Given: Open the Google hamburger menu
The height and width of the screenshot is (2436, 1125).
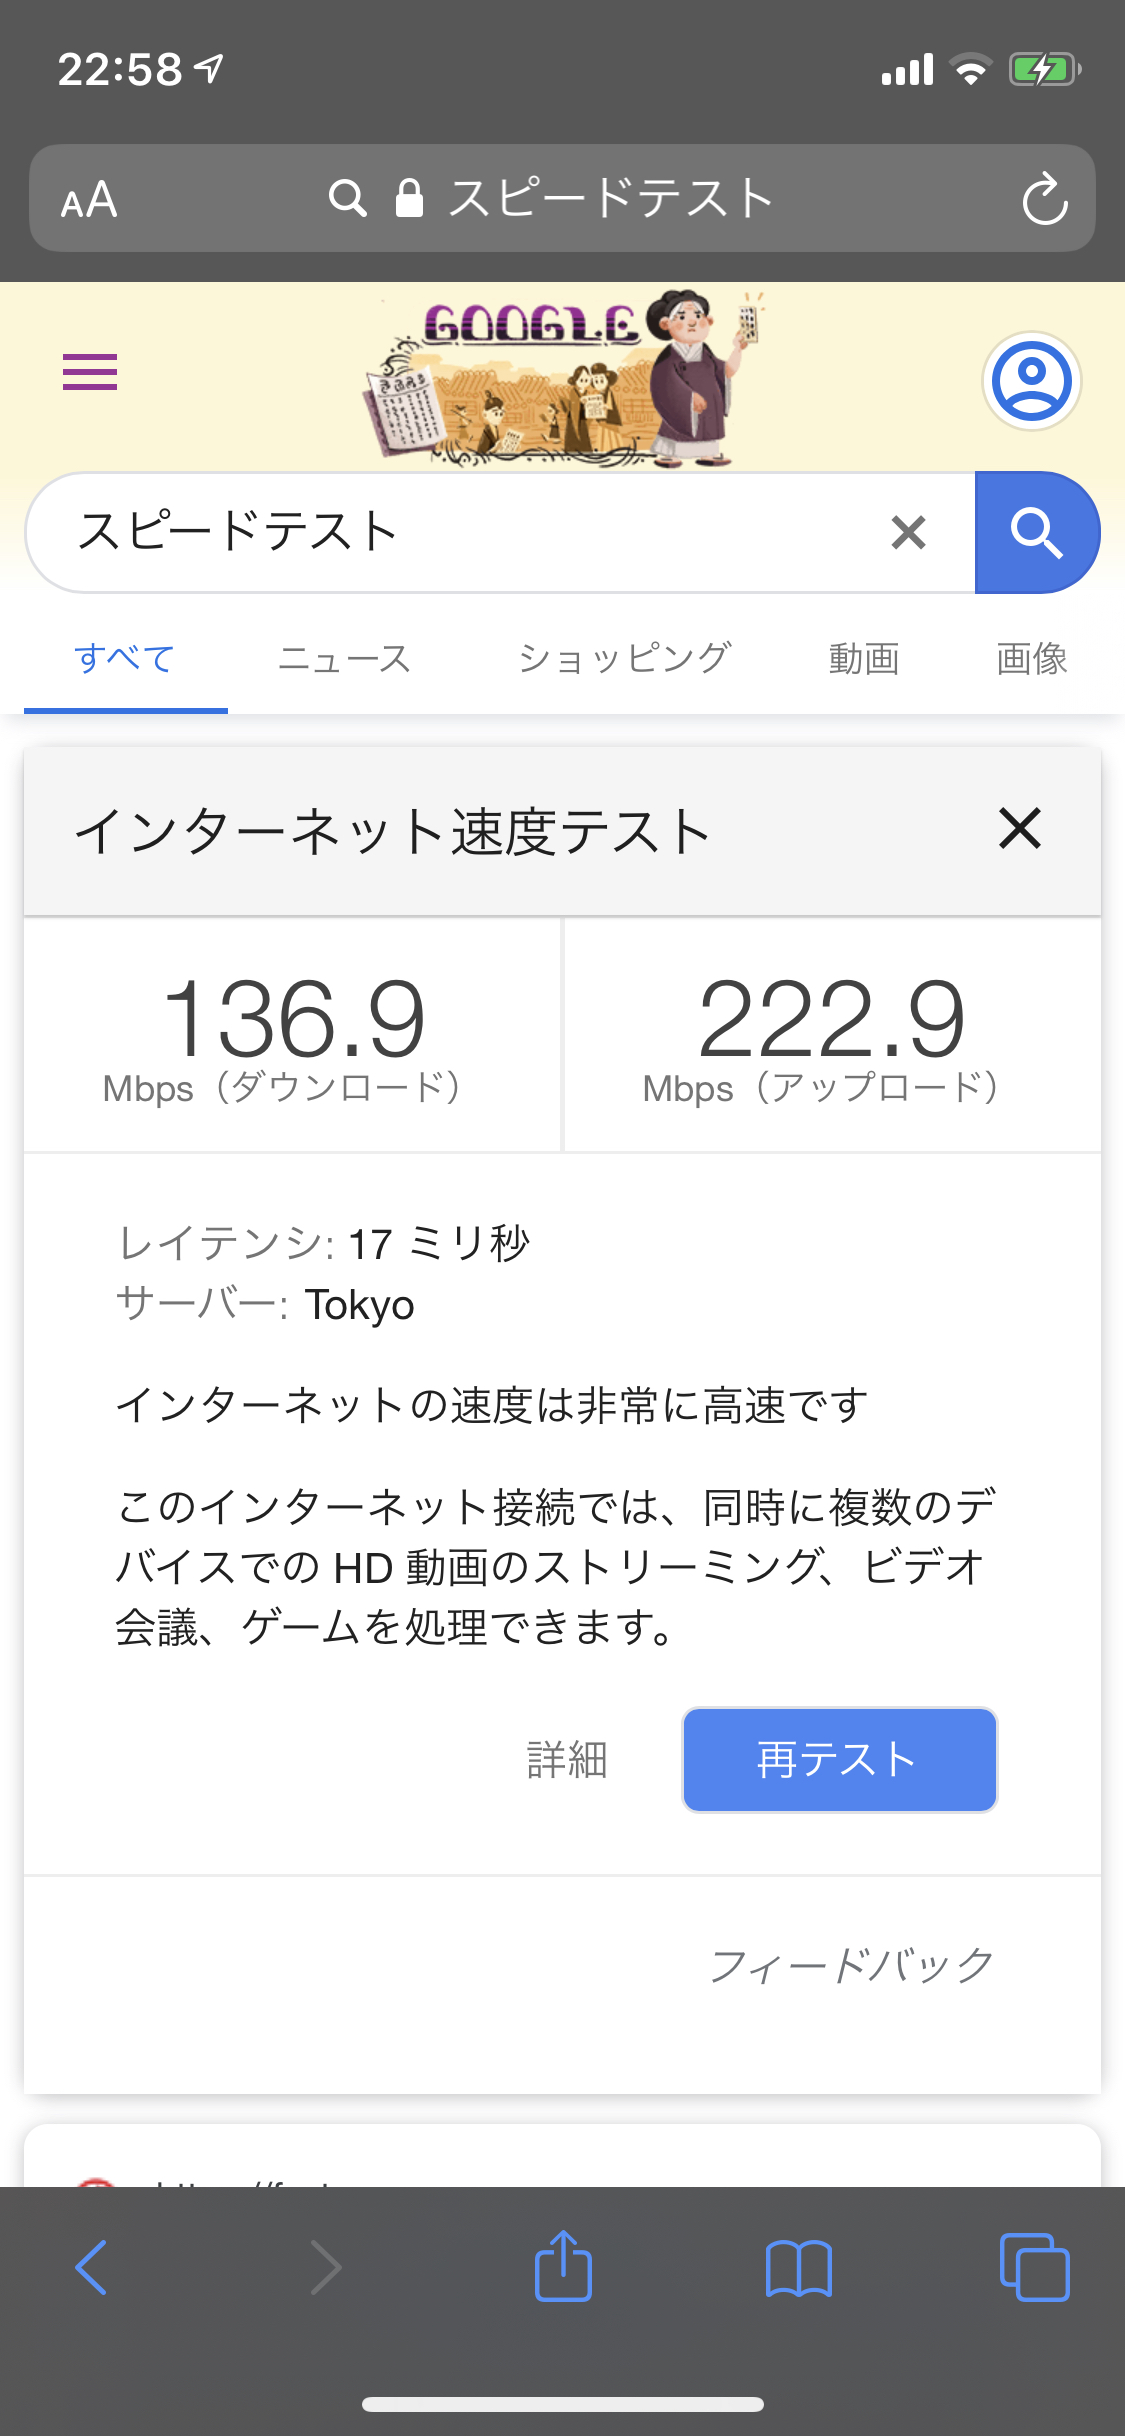Looking at the screenshot, I should (x=90, y=372).
